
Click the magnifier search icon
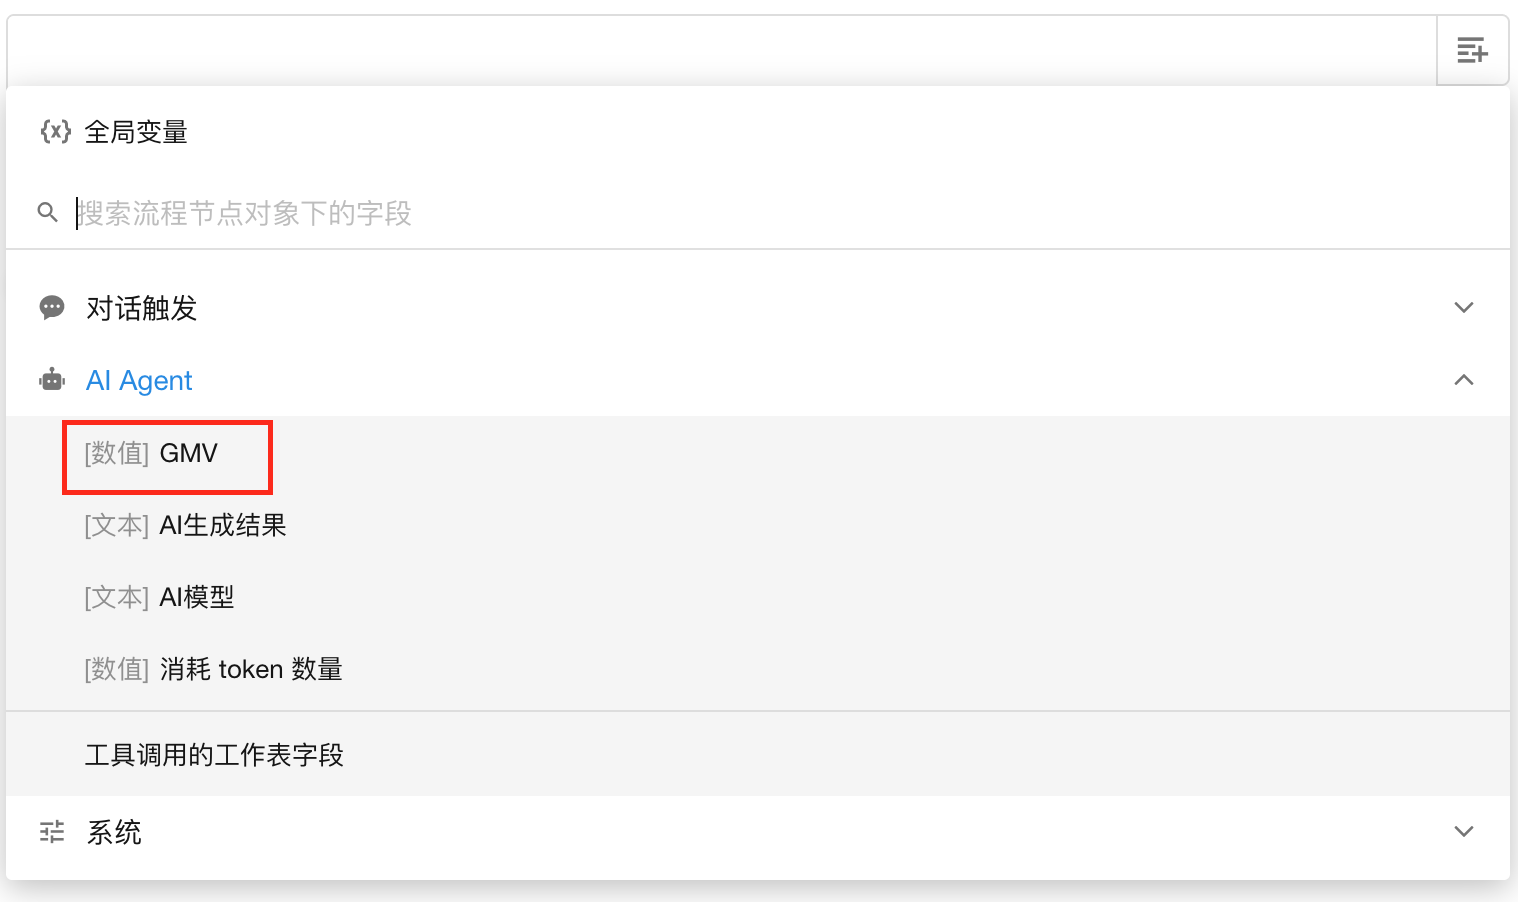[47, 212]
